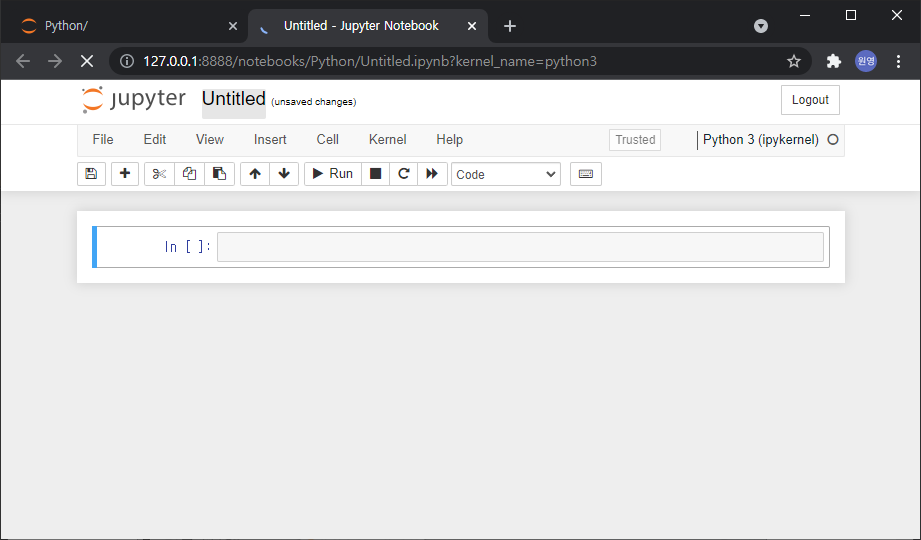Viewport: 921px width, 540px height.
Task: Click the browser forward arrow
Action: pyautogui.click(x=55, y=61)
